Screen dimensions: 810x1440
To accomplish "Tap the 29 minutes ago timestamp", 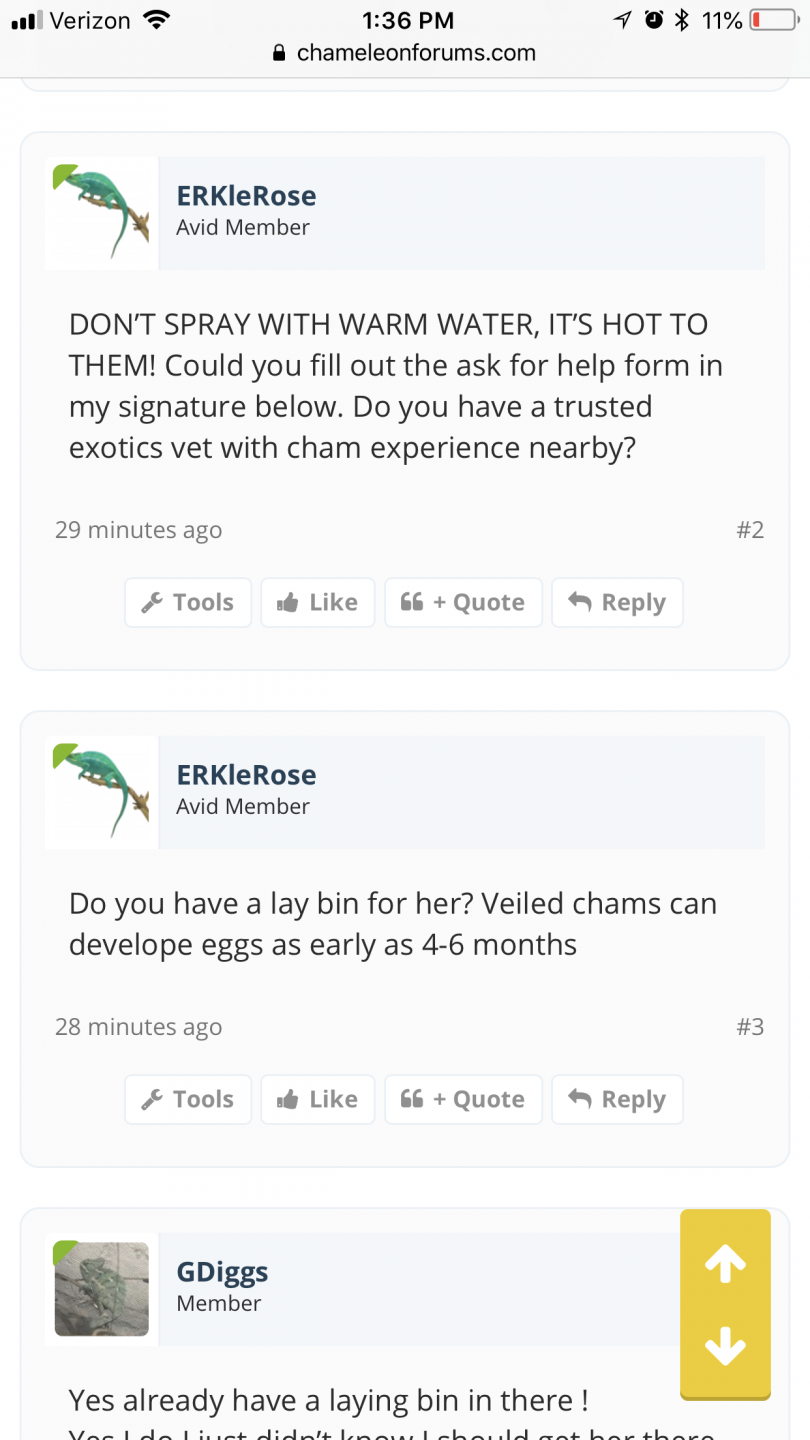I will click(x=138, y=529).
